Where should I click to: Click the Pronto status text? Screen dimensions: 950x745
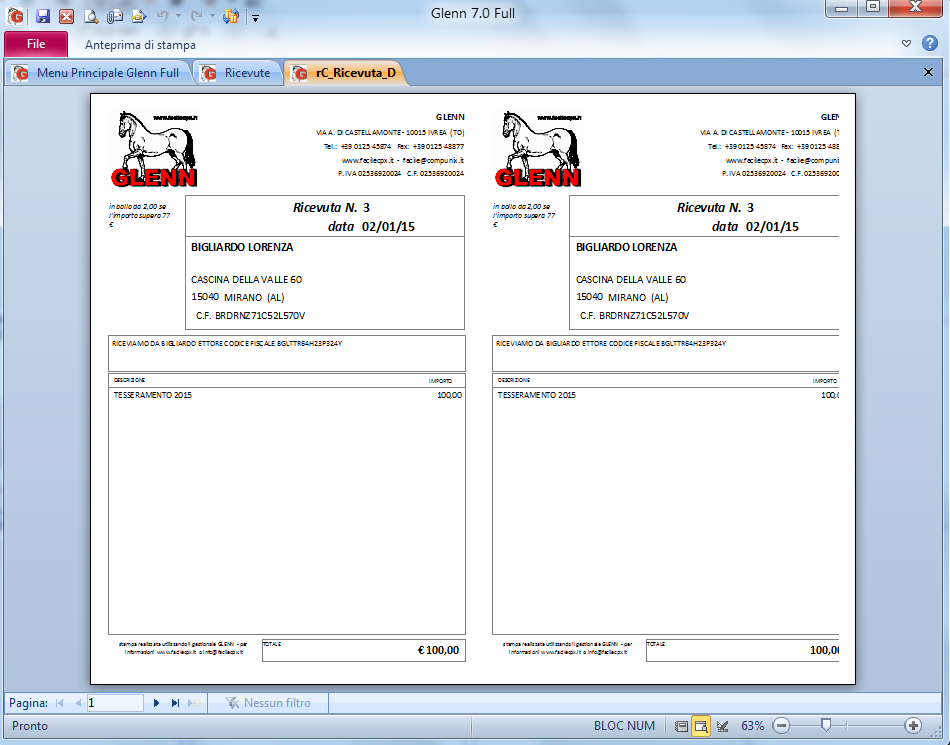30,726
